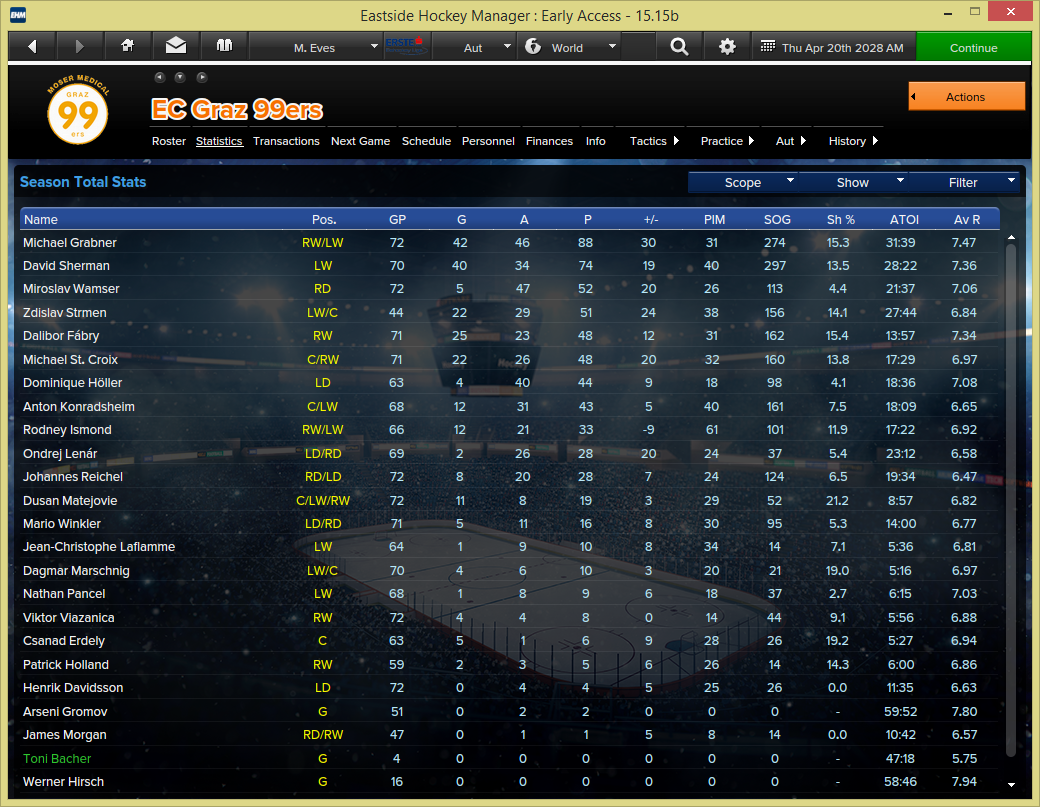Sort by the SOG column header

pyautogui.click(x=777, y=219)
